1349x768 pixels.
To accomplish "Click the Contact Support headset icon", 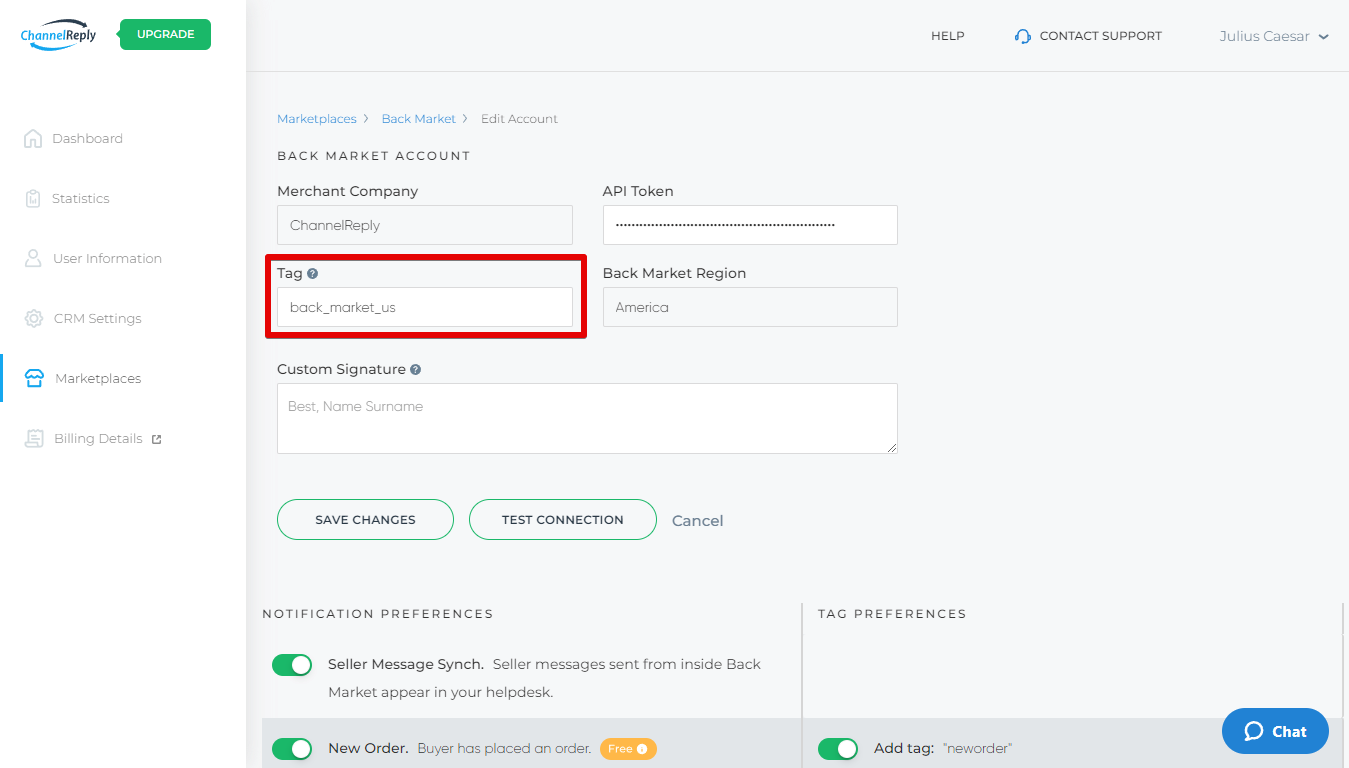I will 1022,36.
